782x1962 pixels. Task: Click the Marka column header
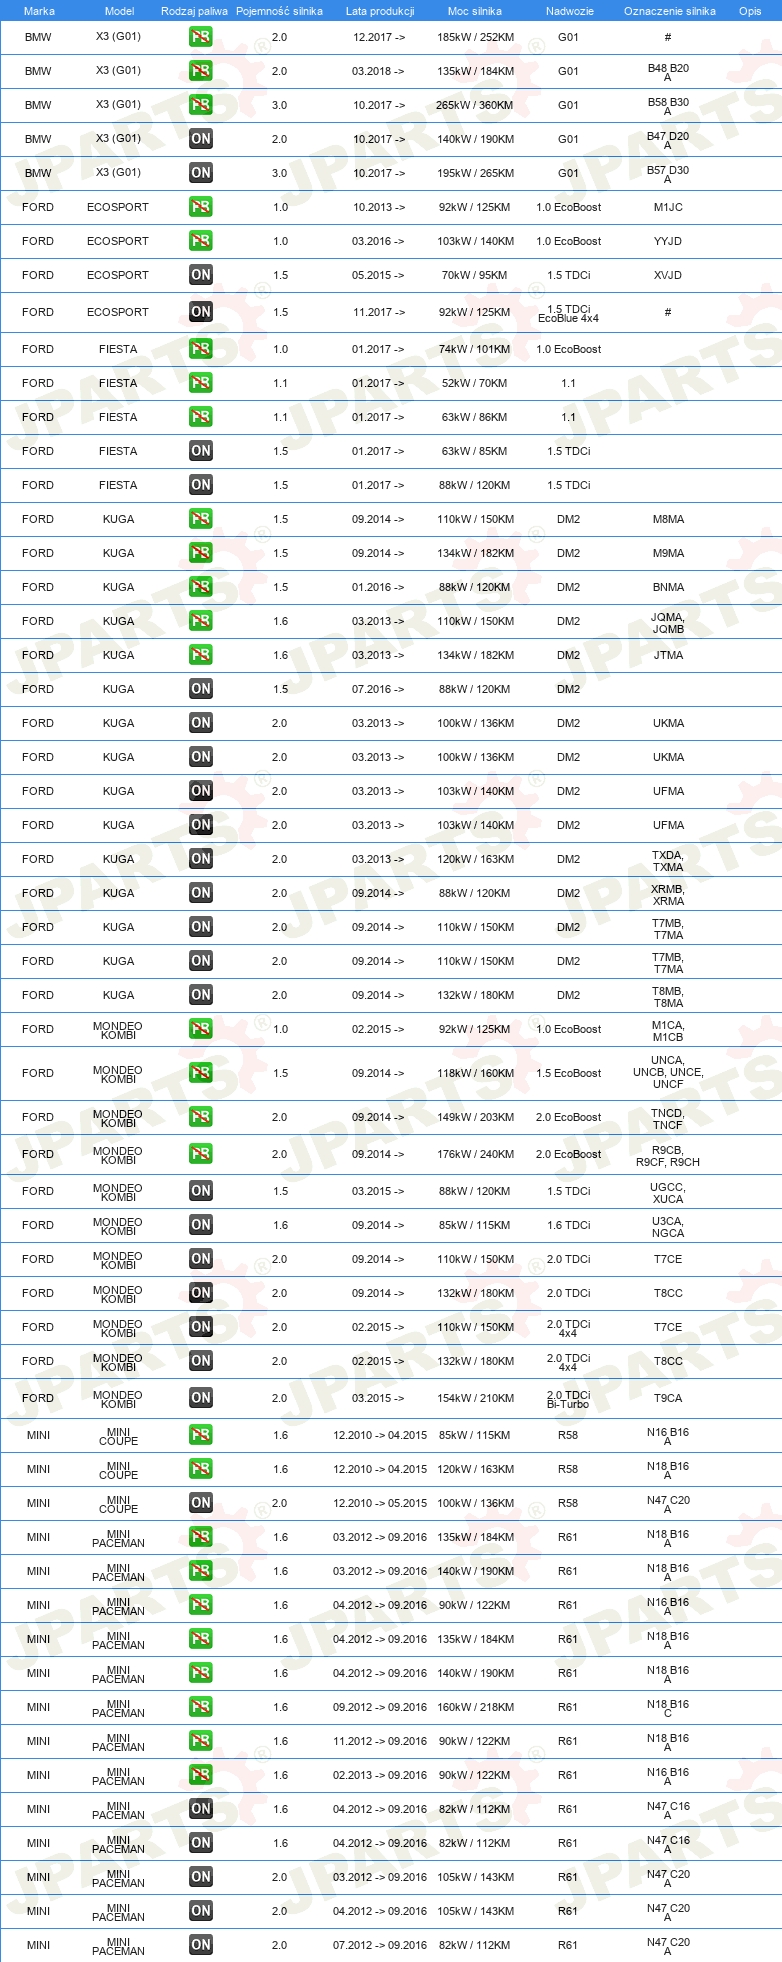point(39,11)
